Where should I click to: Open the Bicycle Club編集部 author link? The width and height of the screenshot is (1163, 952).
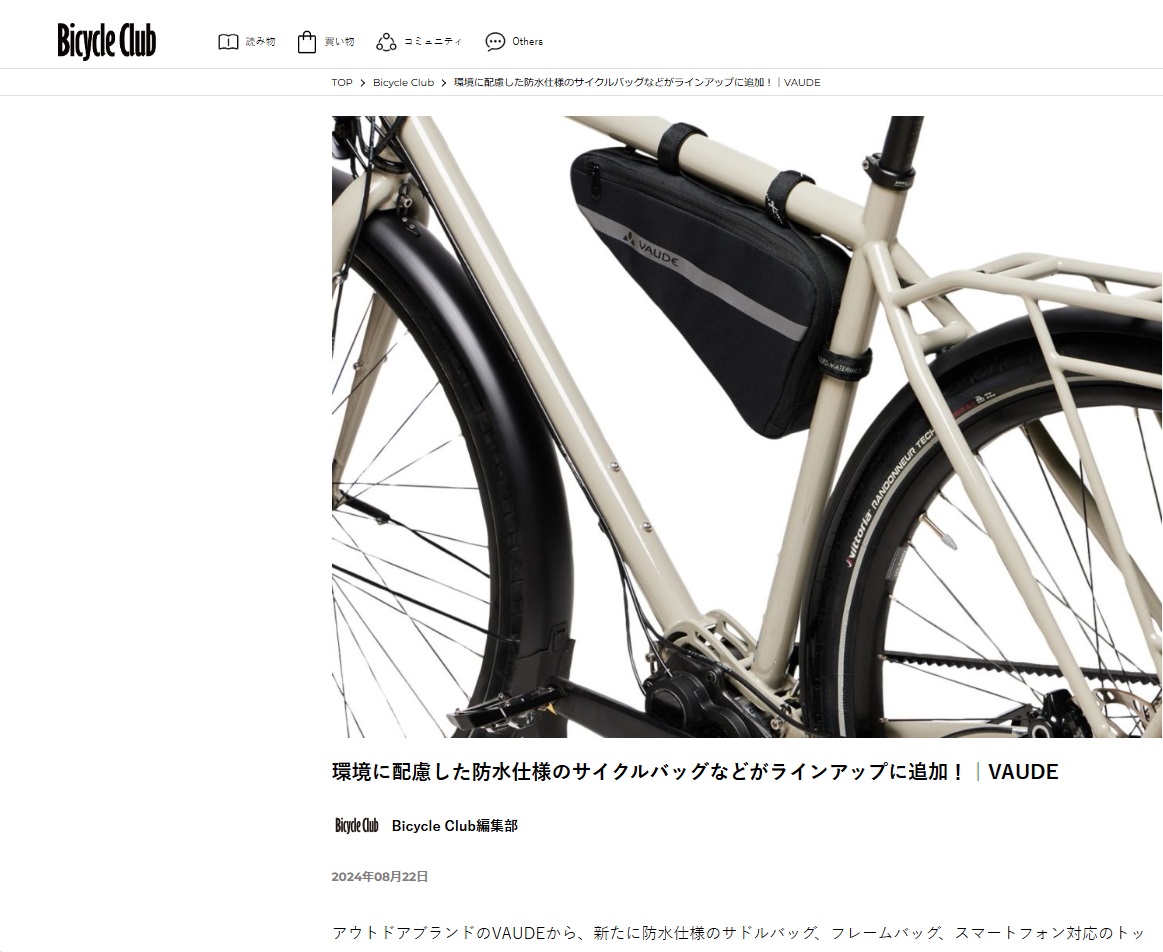(455, 825)
